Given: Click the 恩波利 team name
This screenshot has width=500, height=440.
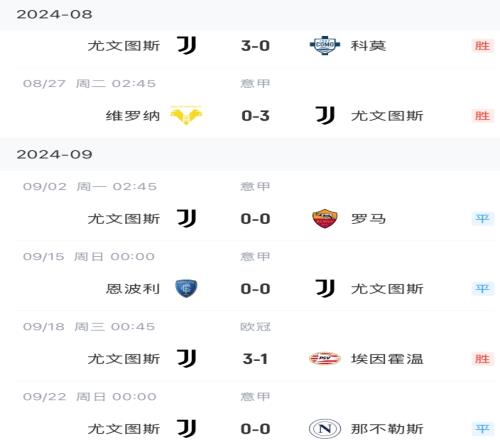Looking at the screenshot, I should coord(133,289).
